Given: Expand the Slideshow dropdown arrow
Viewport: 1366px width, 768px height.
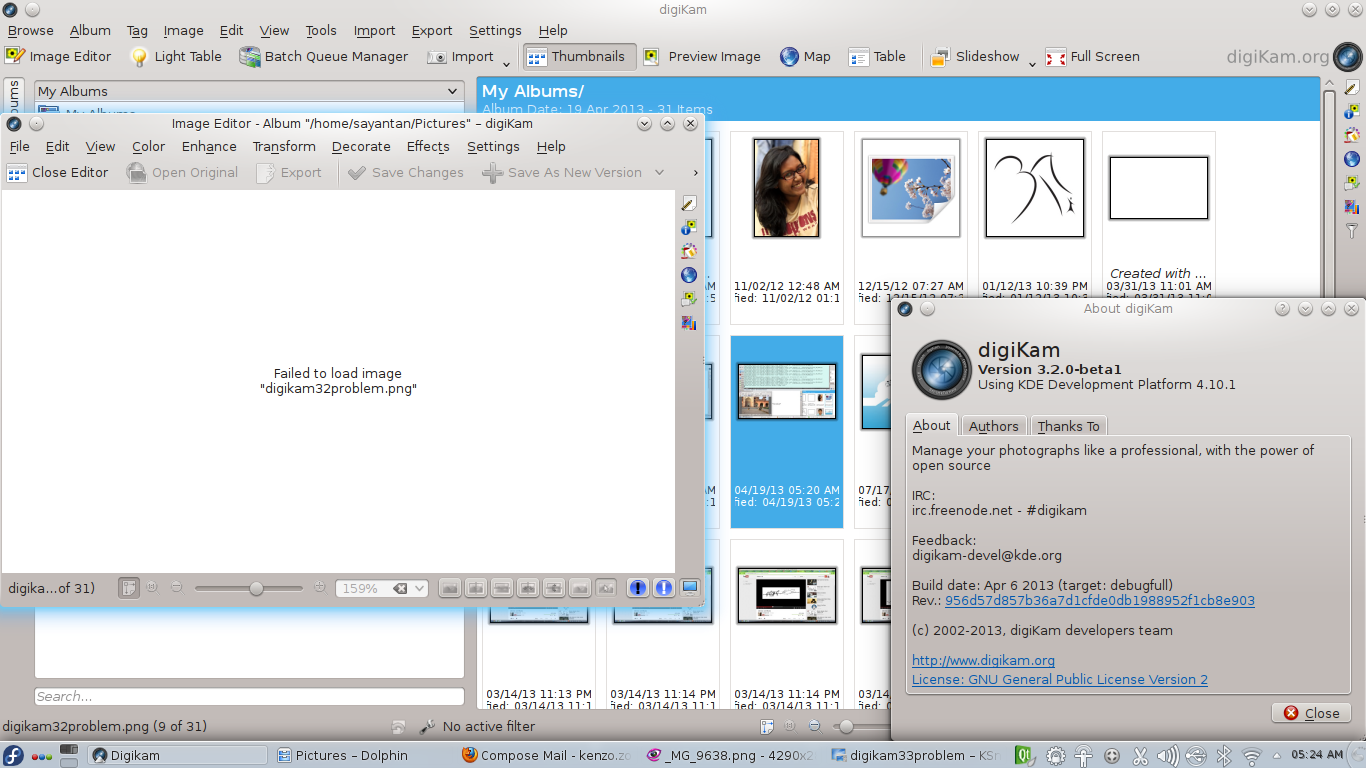Looking at the screenshot, I should [1032, 62].
